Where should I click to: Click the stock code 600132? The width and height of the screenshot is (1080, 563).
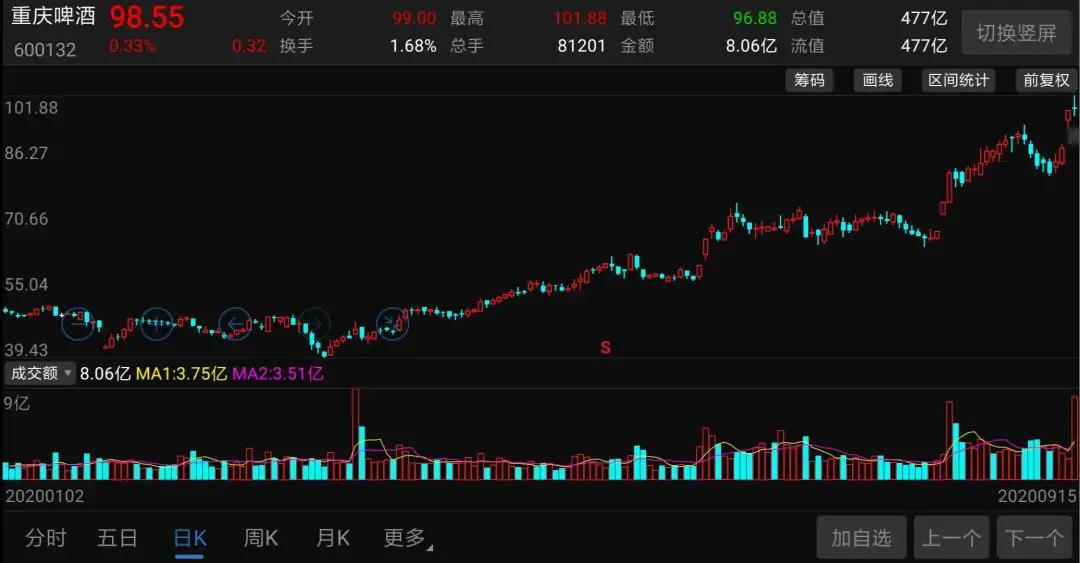(x=45, y=50)
